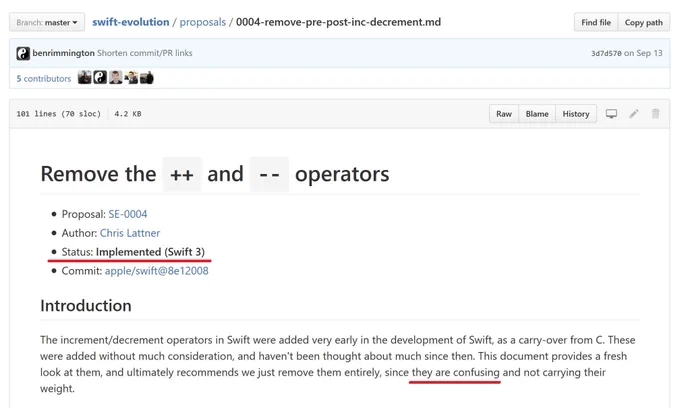The height and width of the screenshot is (408, 680).
Task: Click the 0004-remove-pre-post-inc-decrement.md filename
Action: pos(338,22)
